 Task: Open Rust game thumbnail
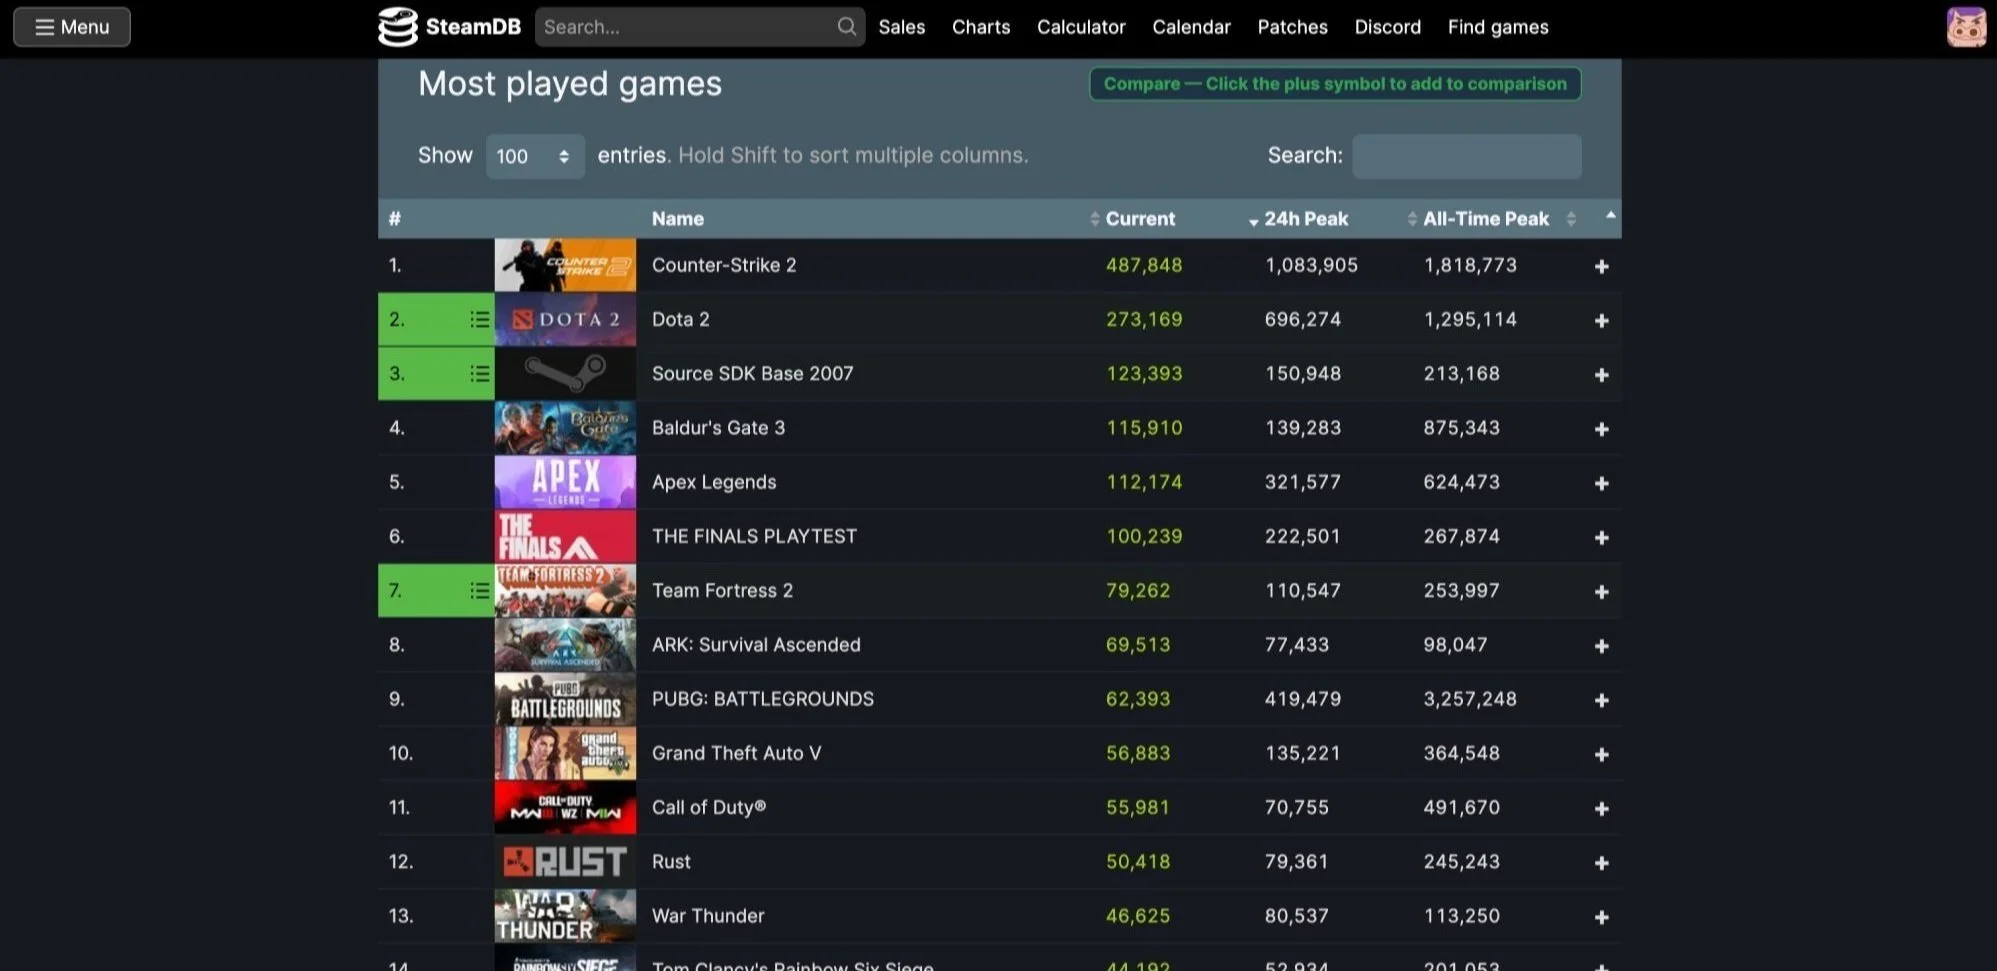pos(565,861)
